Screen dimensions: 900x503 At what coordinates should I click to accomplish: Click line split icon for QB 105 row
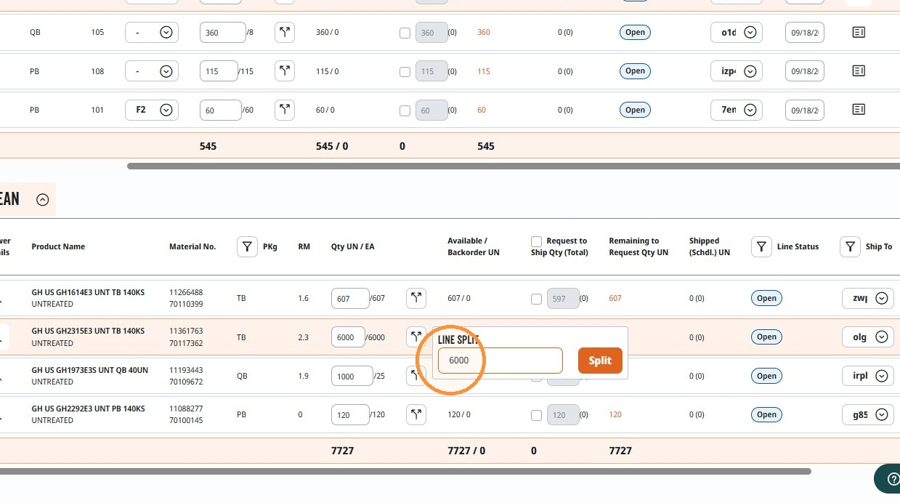pos(285,32)
